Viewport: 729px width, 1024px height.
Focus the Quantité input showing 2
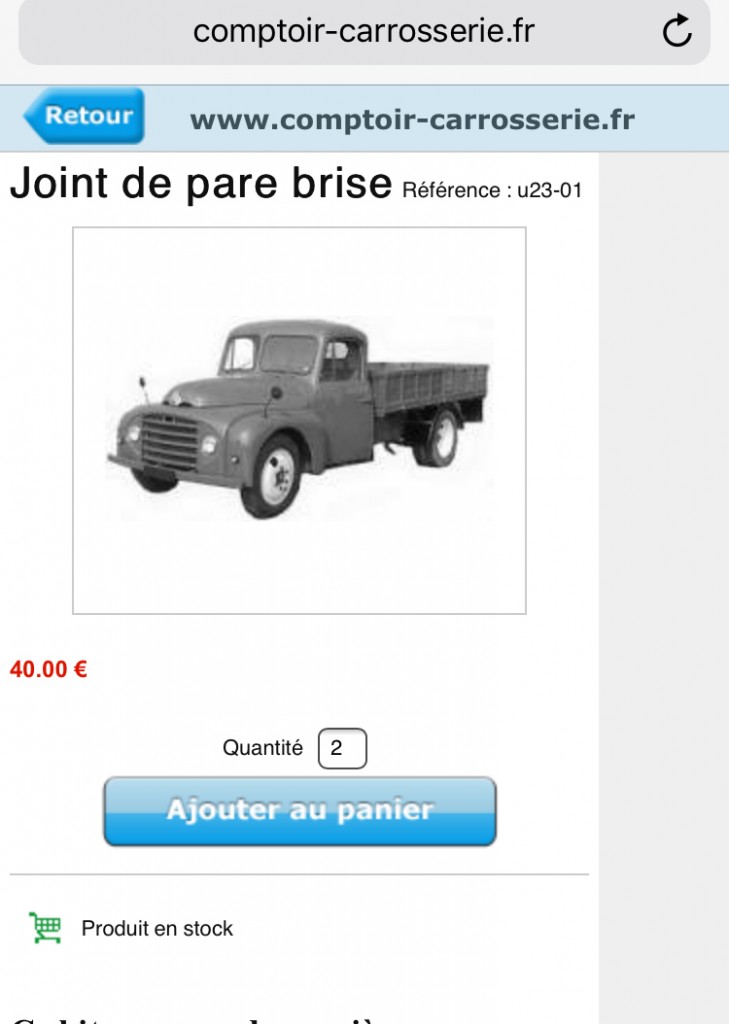tap(342, 748)
